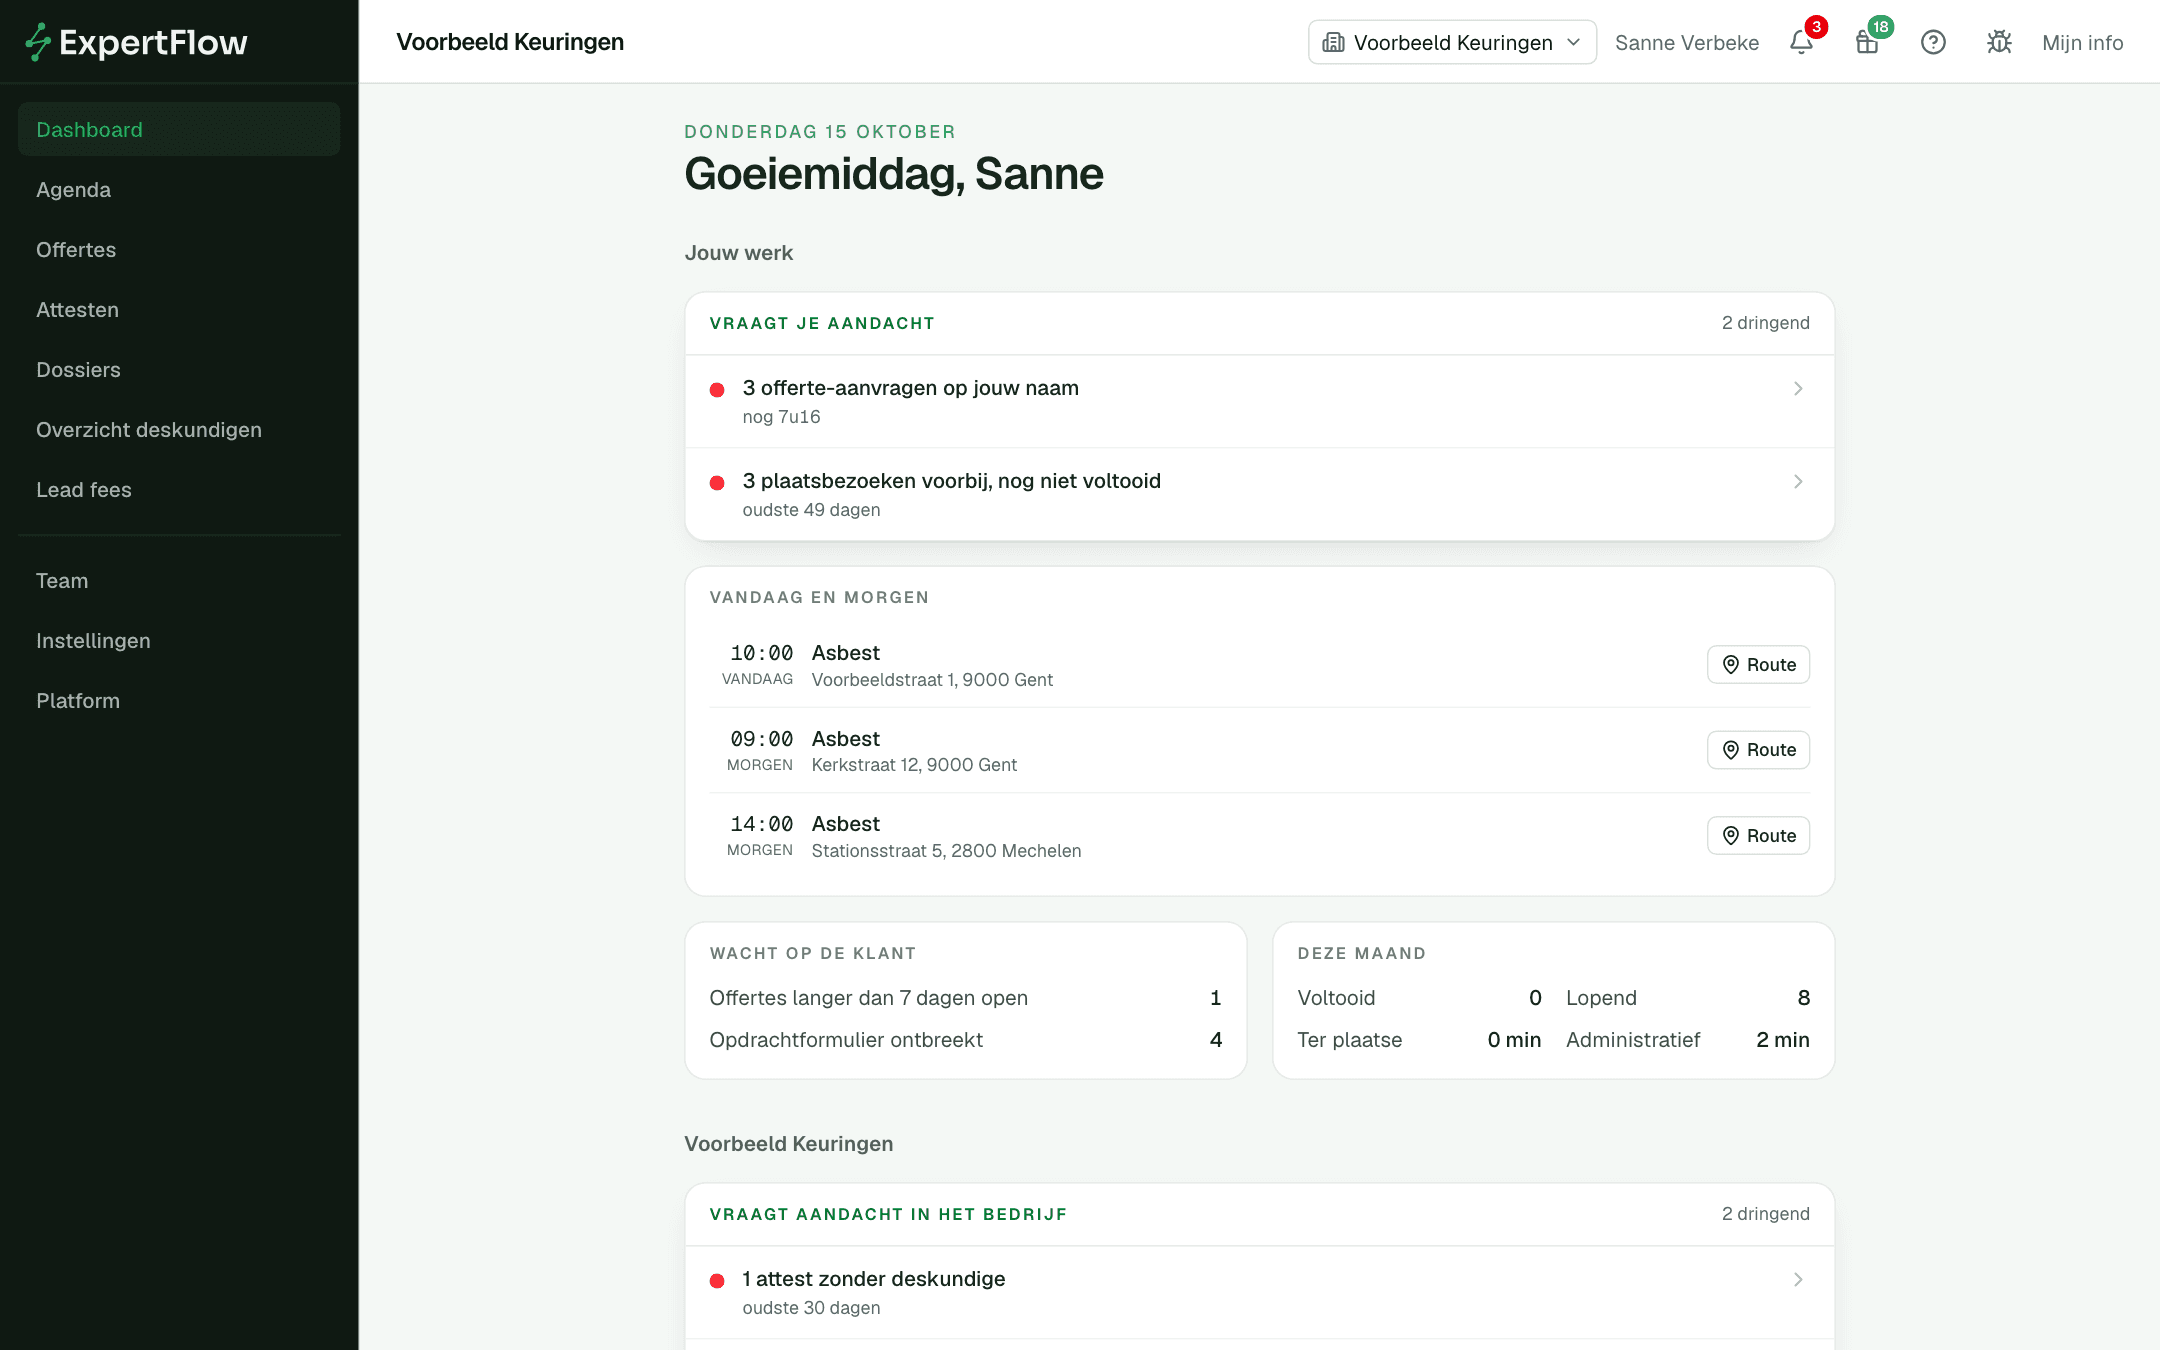Screen dimensions: 2160x1350
Task: Open 3 offerte-aanvragen op jouw naam
Action: (x=1259, y=401)
